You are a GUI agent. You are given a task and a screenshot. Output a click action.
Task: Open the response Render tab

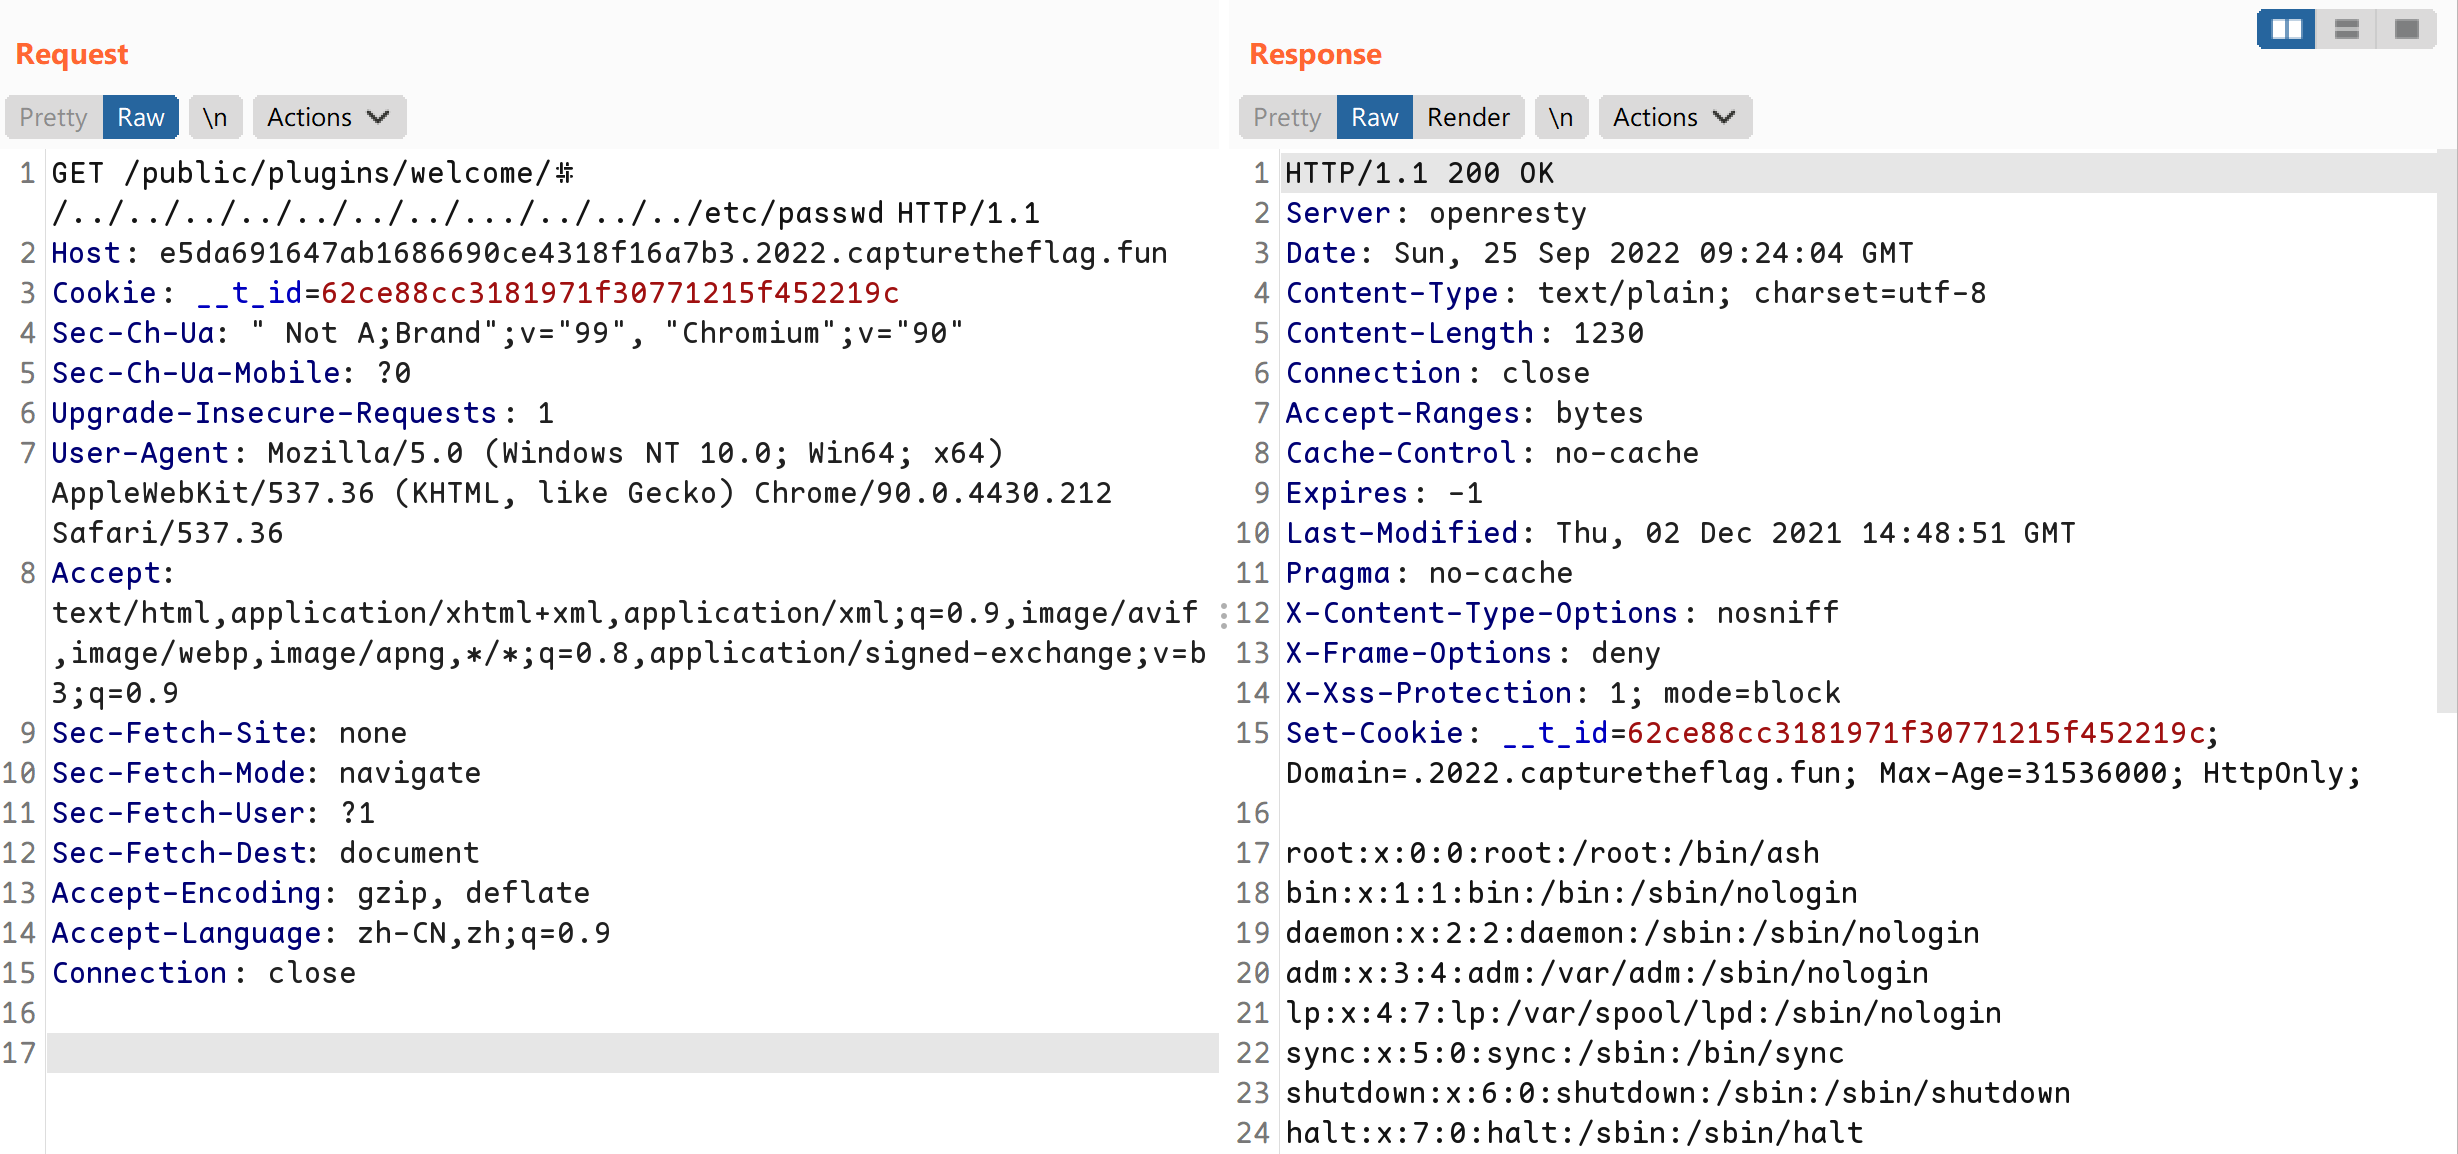(x=1468, y=117)
